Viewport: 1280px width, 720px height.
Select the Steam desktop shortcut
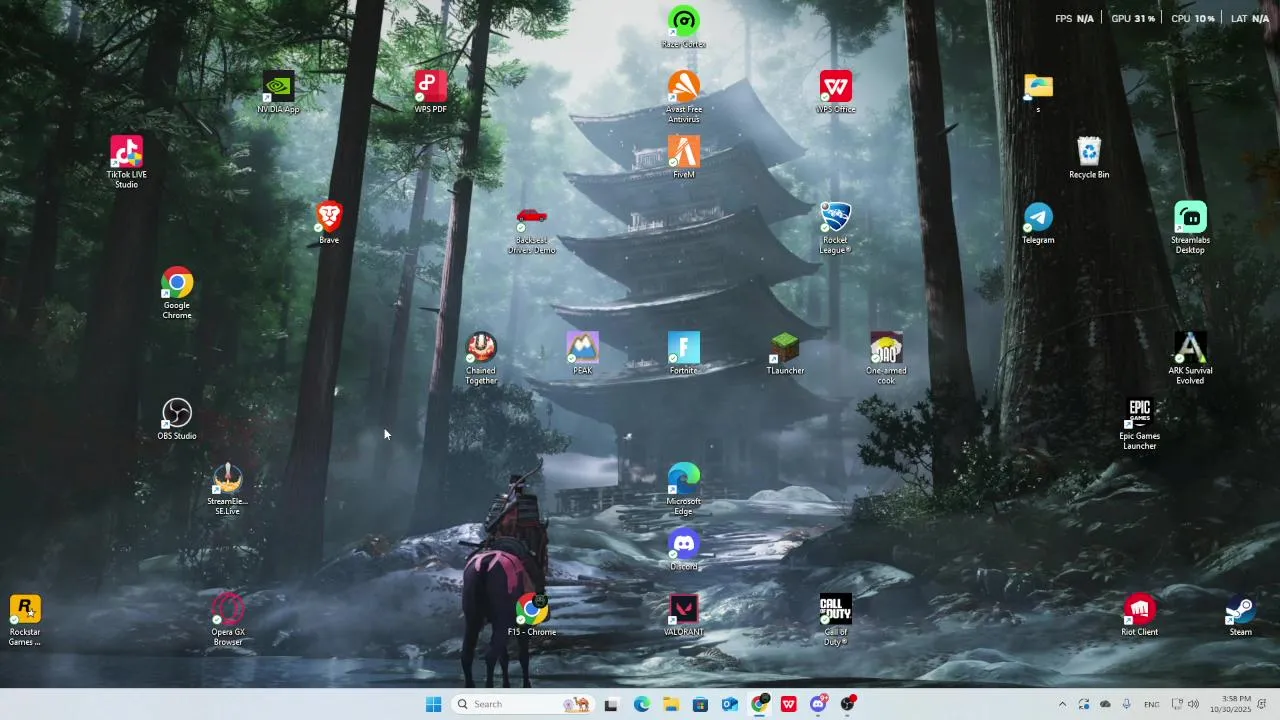point(1241,615)
